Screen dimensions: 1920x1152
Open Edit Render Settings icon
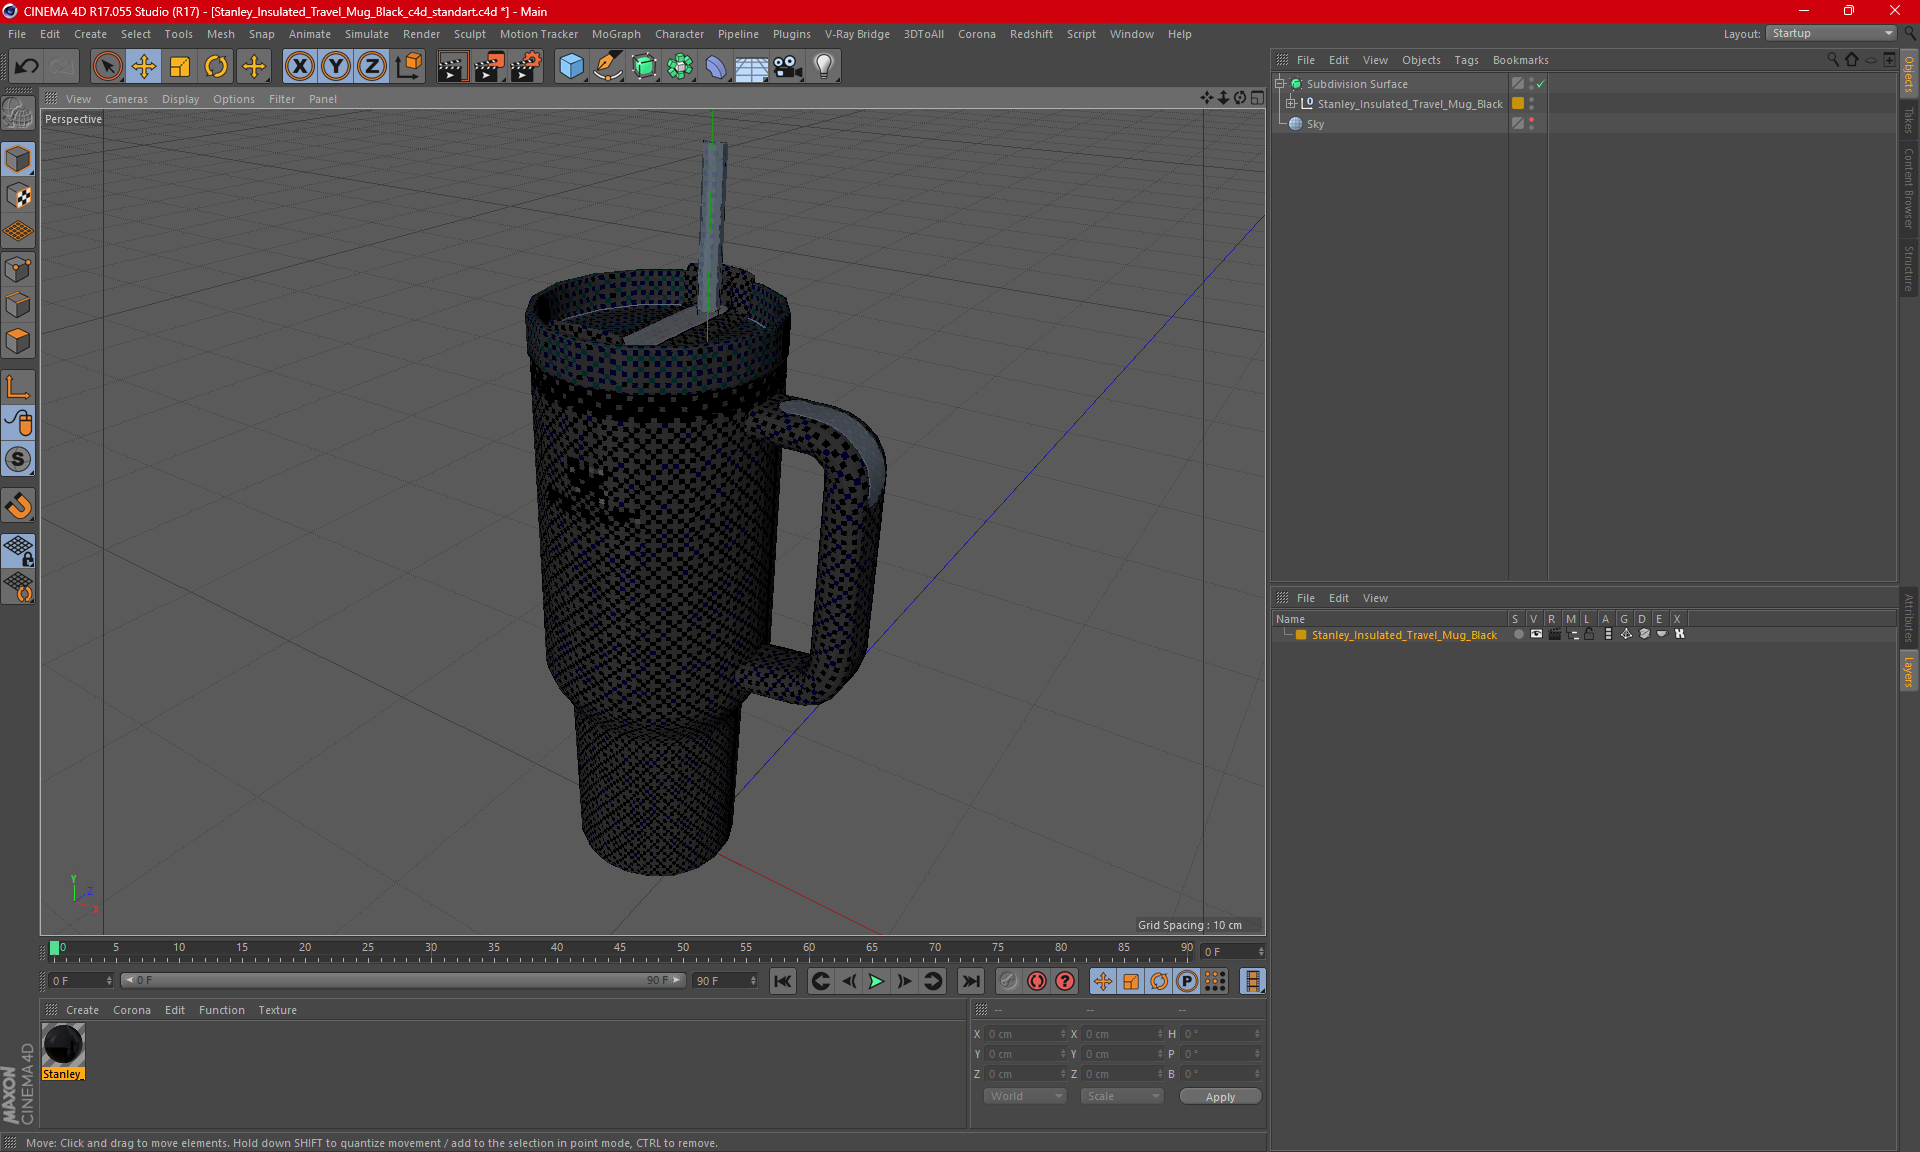point(526,66)
